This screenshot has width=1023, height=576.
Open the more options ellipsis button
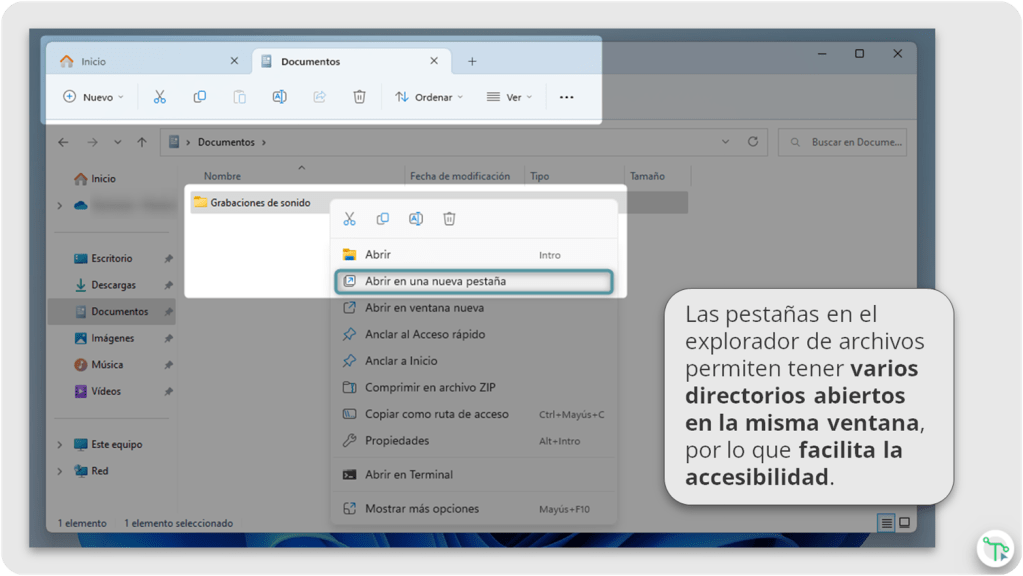pyautogui.click(x=566, y=97)
